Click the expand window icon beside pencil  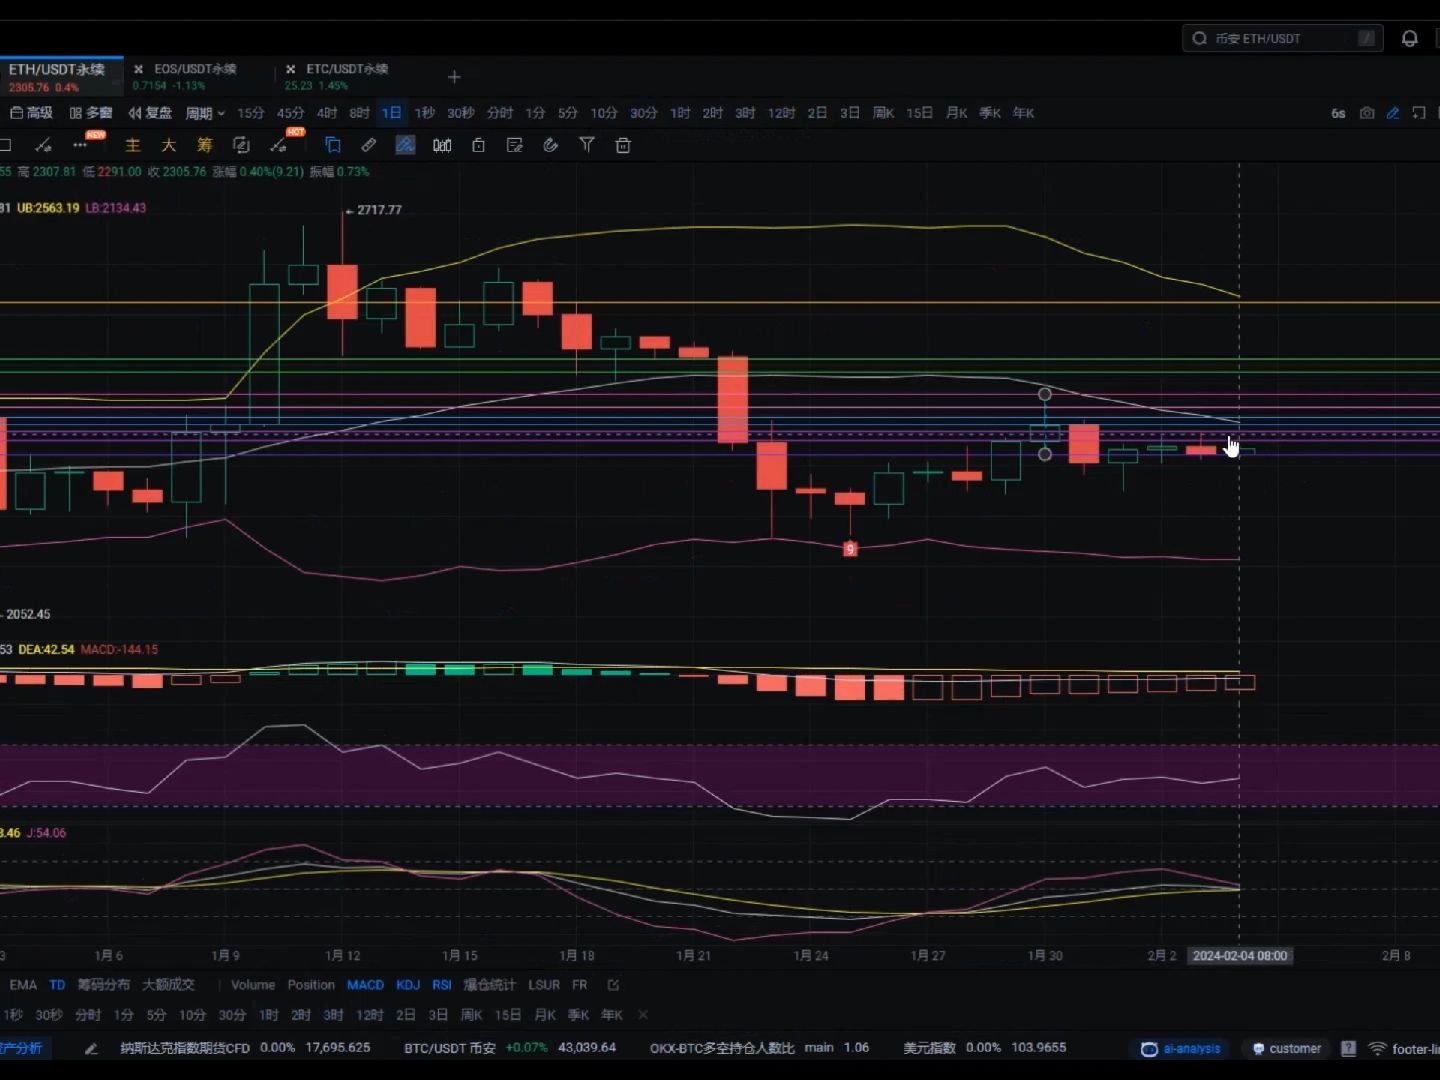coord(1418,113)
